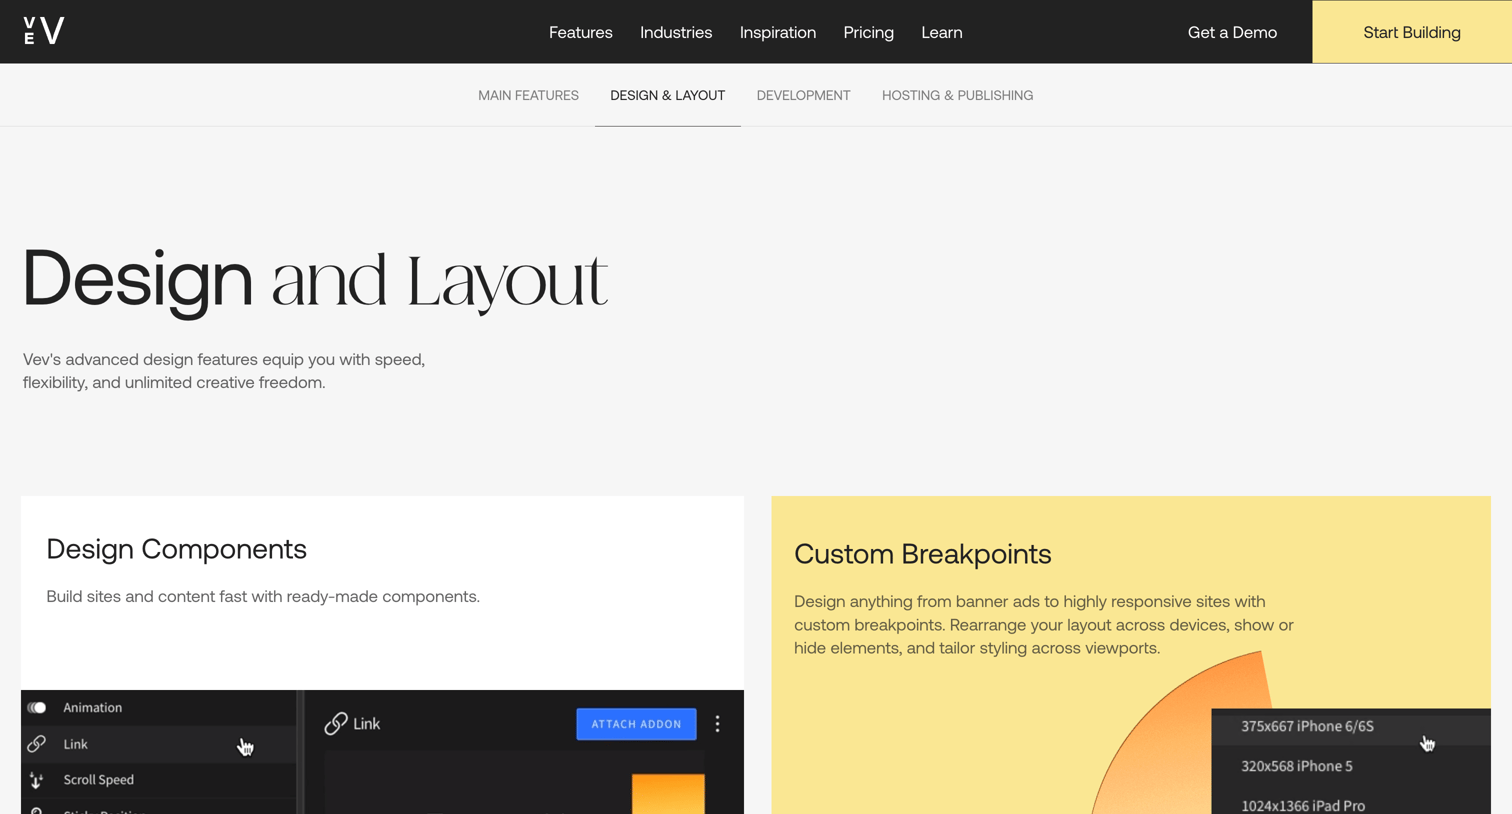Go to the Pricing page
Screen dimensions: 1512x814
pos(868,32)
